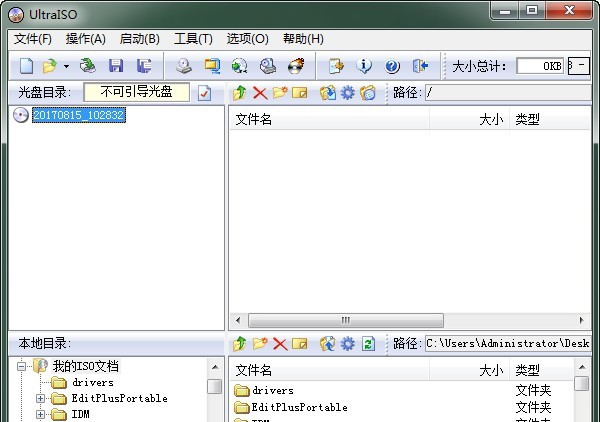Click local file list scrollbar up arrow

pos(582,367)
